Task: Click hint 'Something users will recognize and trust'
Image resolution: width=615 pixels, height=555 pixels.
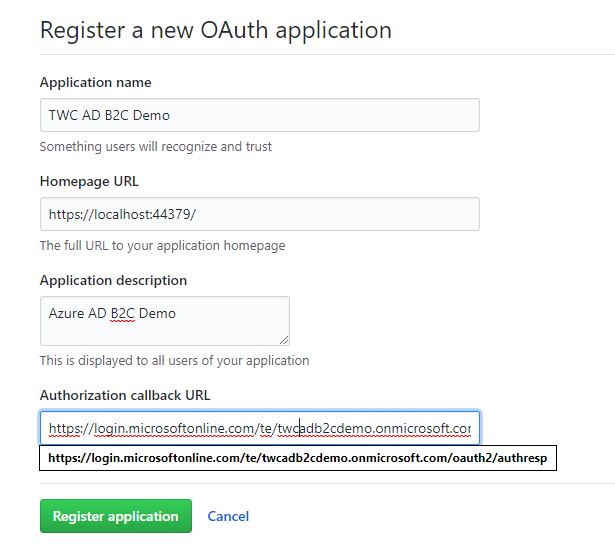Action: point(156,146)
